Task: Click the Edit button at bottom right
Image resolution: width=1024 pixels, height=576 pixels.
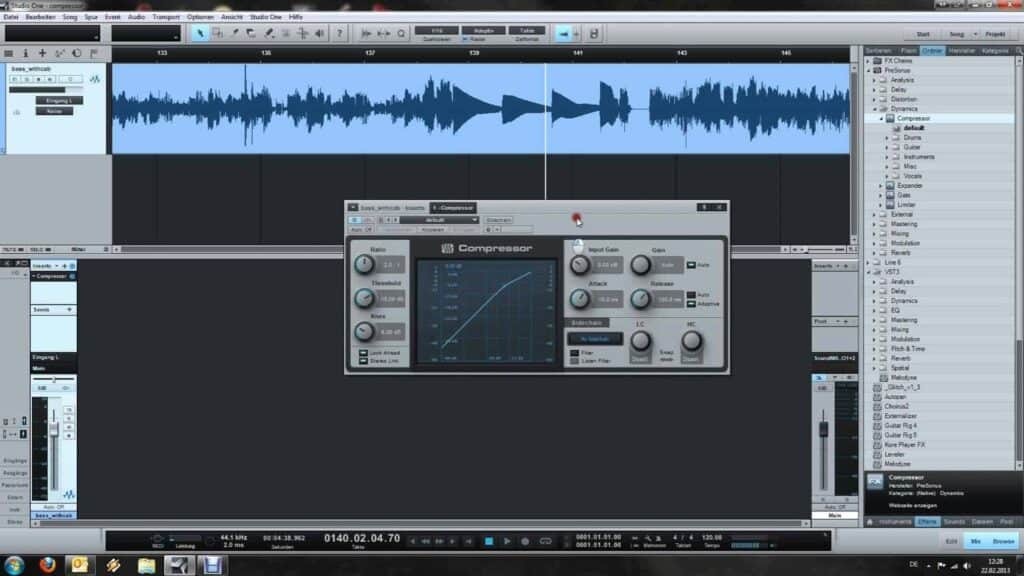Action: click(x=951, y=541)
